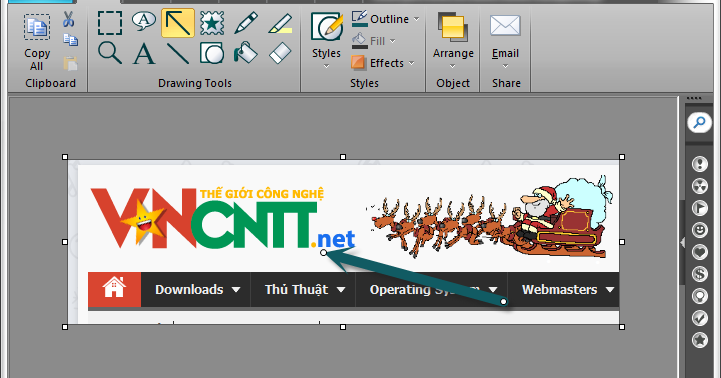Choose the dollar sign stamp

coord(700,274)
